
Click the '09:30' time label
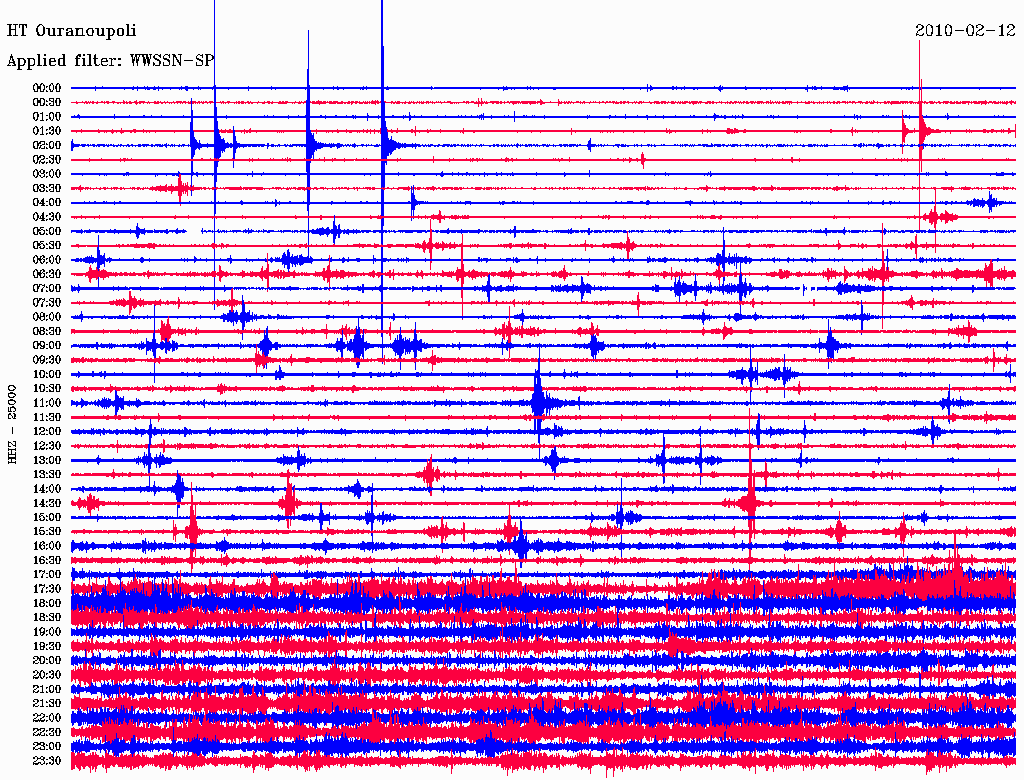(46, 359)
